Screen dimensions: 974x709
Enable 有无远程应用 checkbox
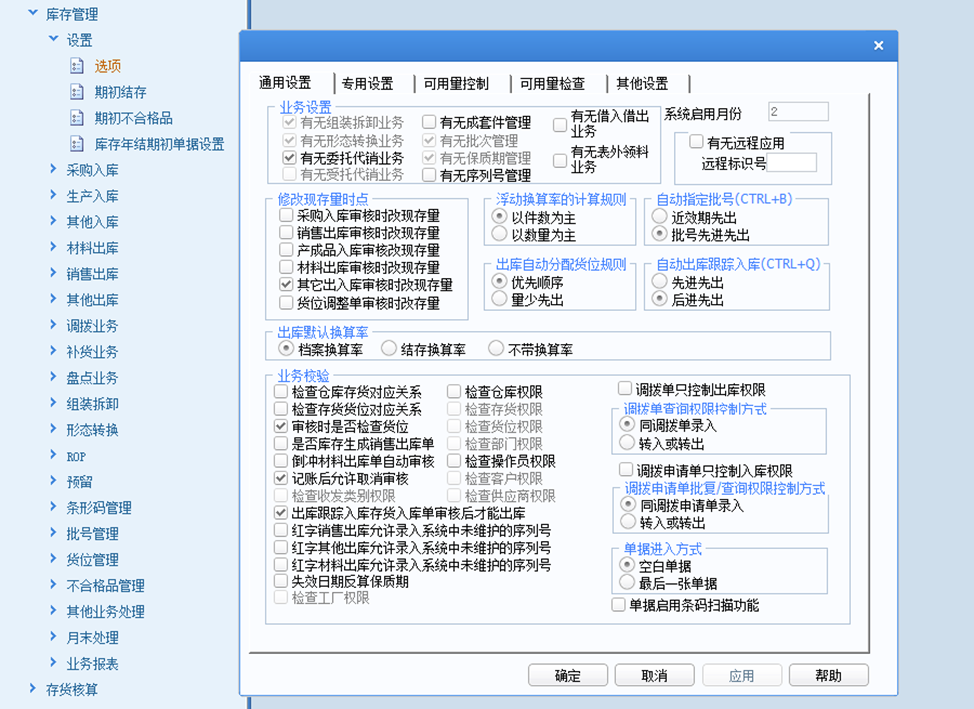[x=696, y=142]
